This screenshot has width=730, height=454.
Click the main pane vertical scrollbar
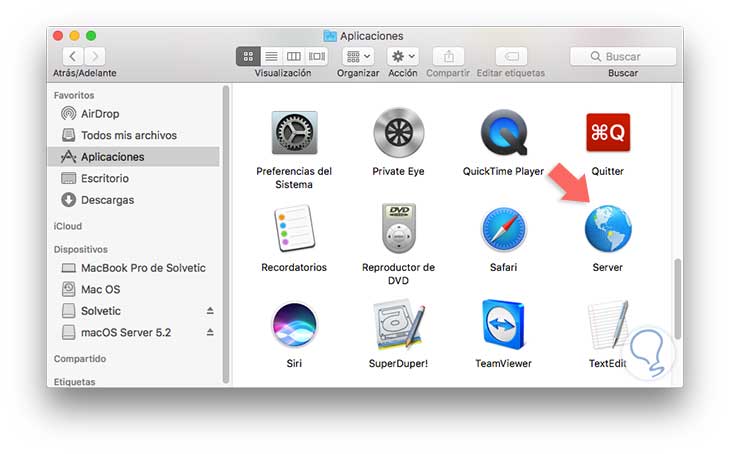(x=677, y=298)
